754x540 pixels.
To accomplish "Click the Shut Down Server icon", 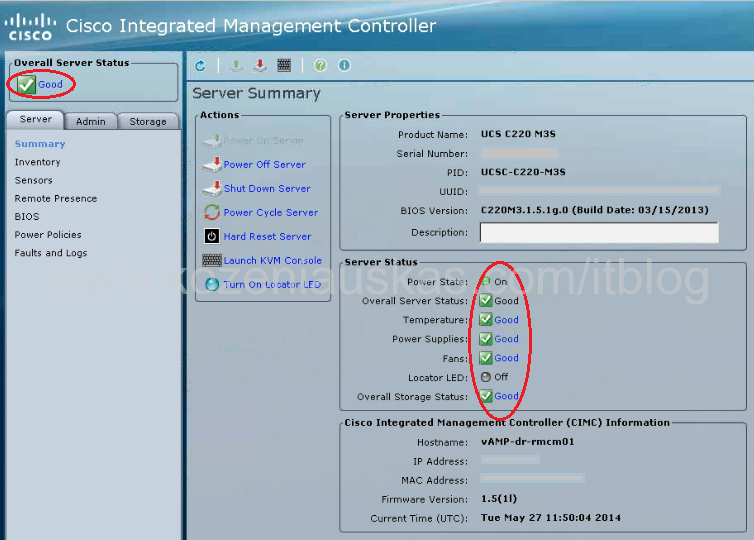I will pos(212,189).
